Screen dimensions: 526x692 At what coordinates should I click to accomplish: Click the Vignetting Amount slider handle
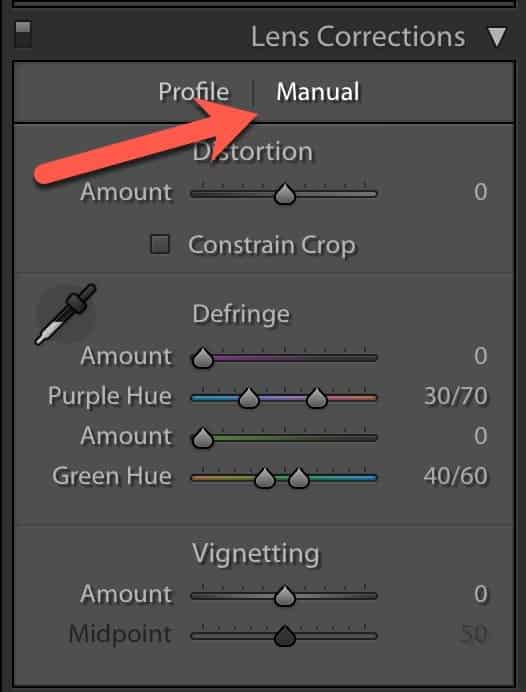click(x=285, y=596)
